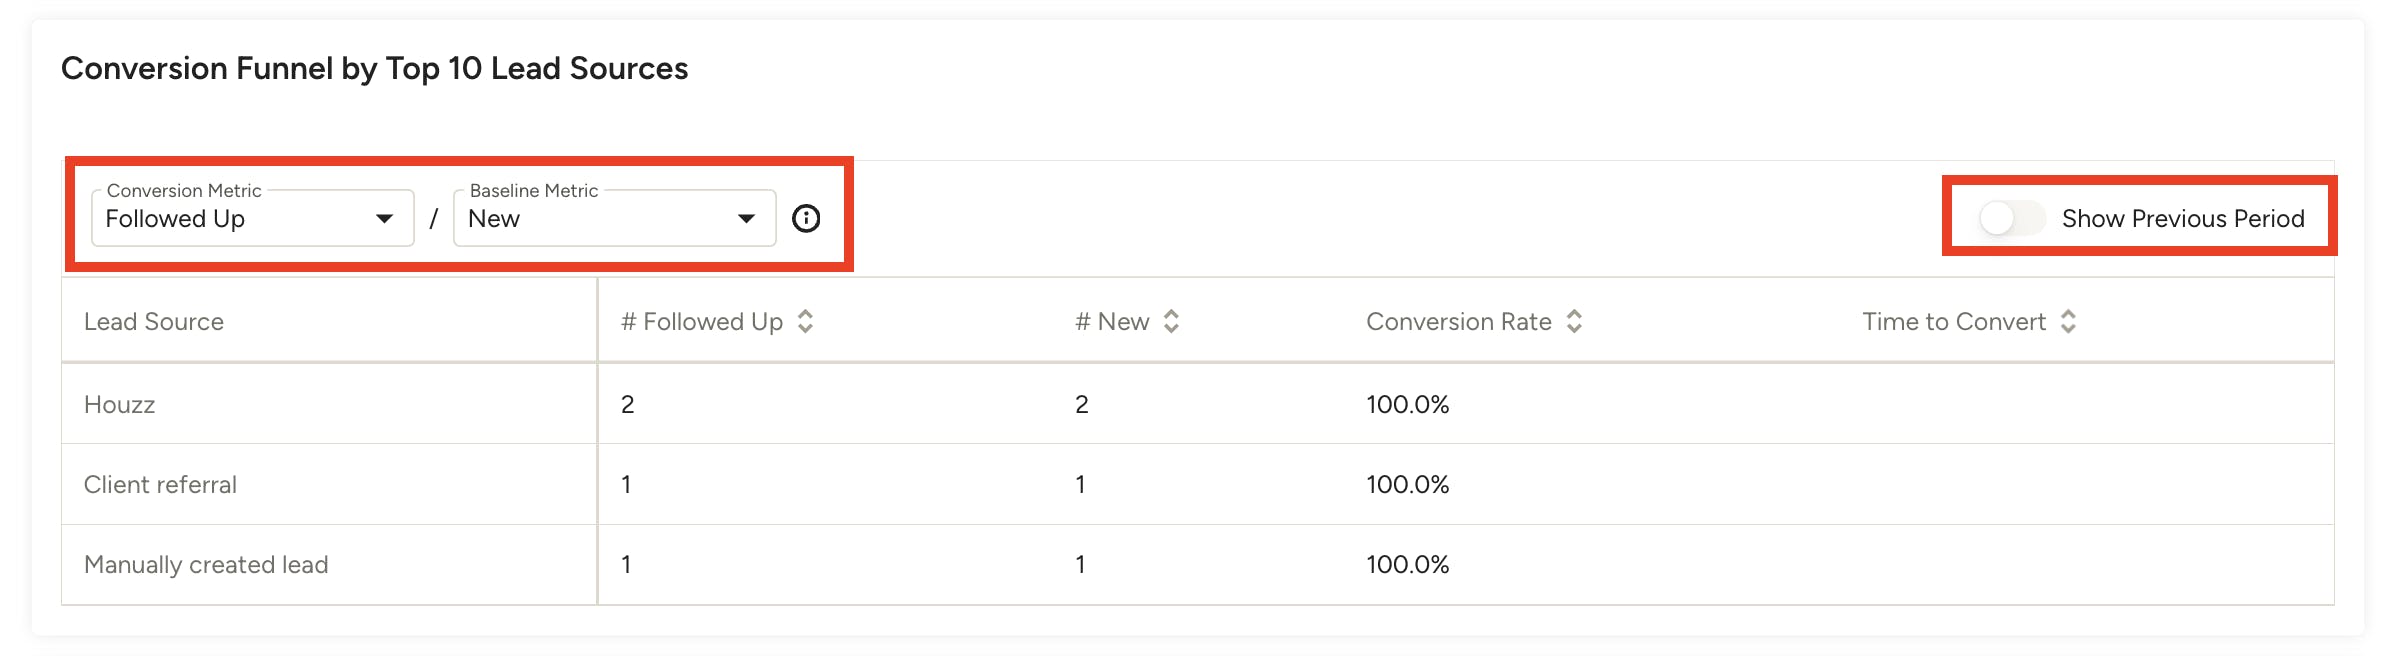Click the Baseline Metric dropdown arrow
2396x656 pixels.
coord(746,218)
